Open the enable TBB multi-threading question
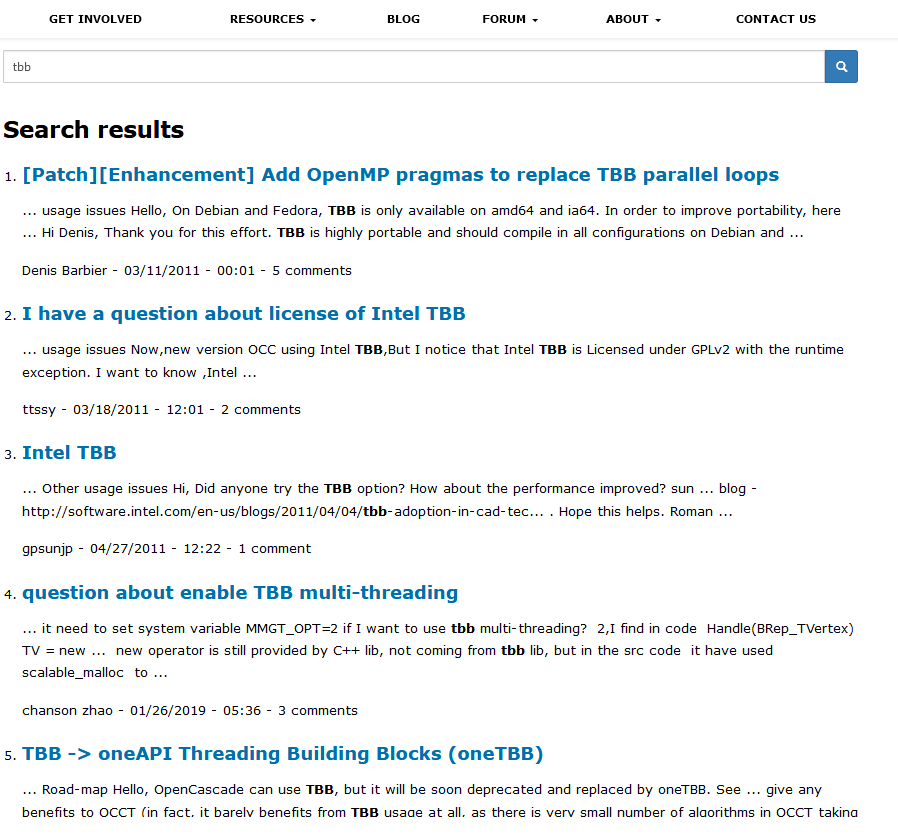The height and width of the screenshot is (837, 898). click(x=240, y=593)
